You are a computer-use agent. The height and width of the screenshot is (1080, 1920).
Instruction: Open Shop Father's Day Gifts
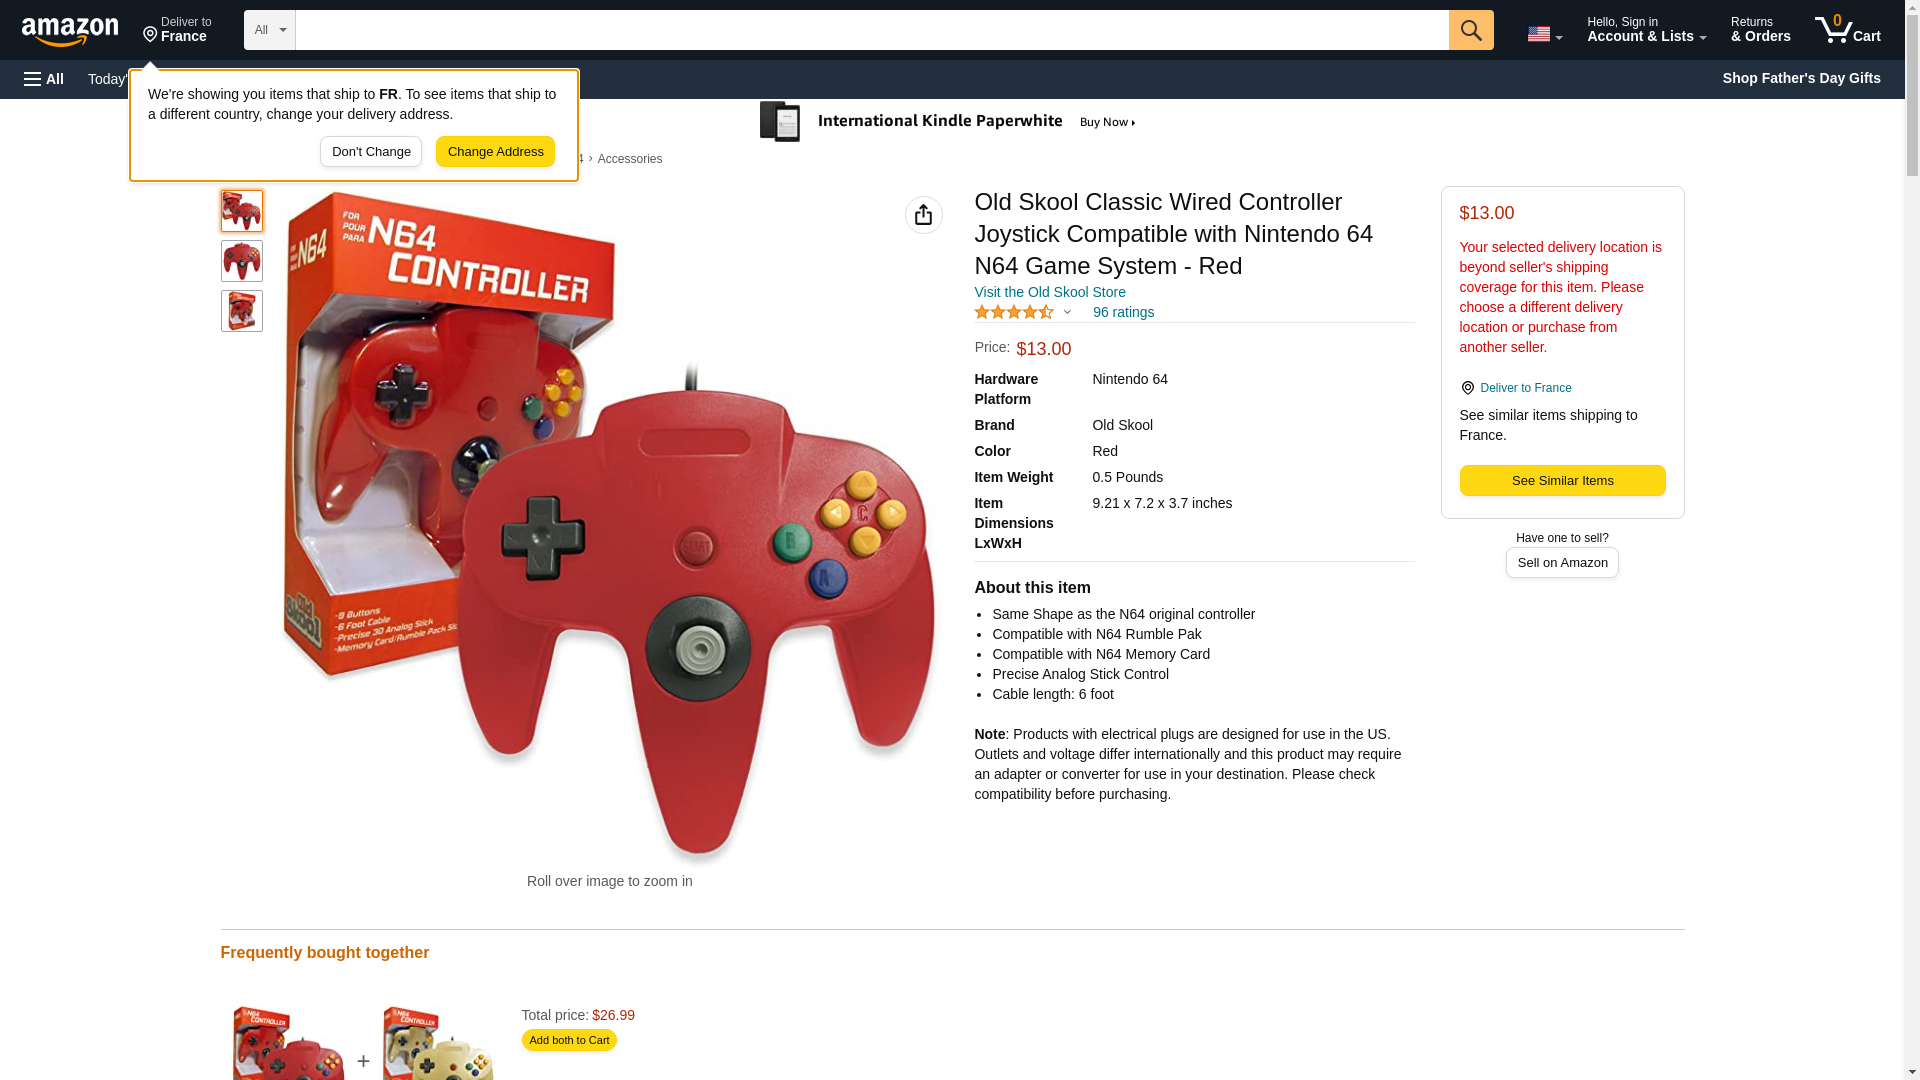click(1801, 78)
